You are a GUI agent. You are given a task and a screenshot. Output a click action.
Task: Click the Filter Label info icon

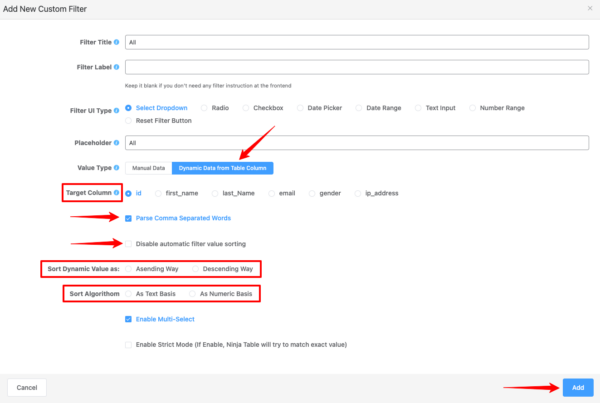116,67
